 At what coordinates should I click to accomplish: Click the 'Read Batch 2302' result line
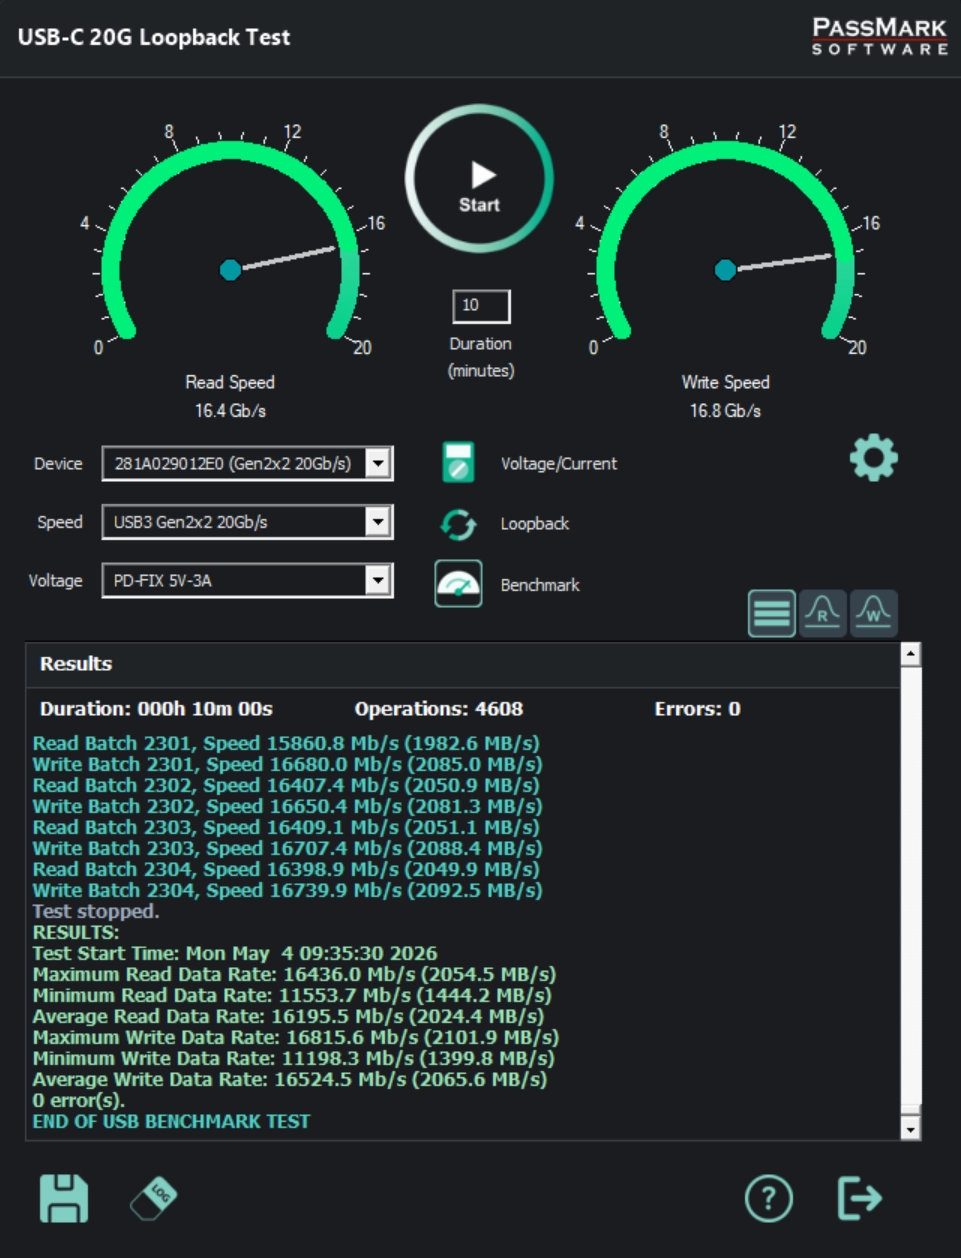[x=286, y=785]
